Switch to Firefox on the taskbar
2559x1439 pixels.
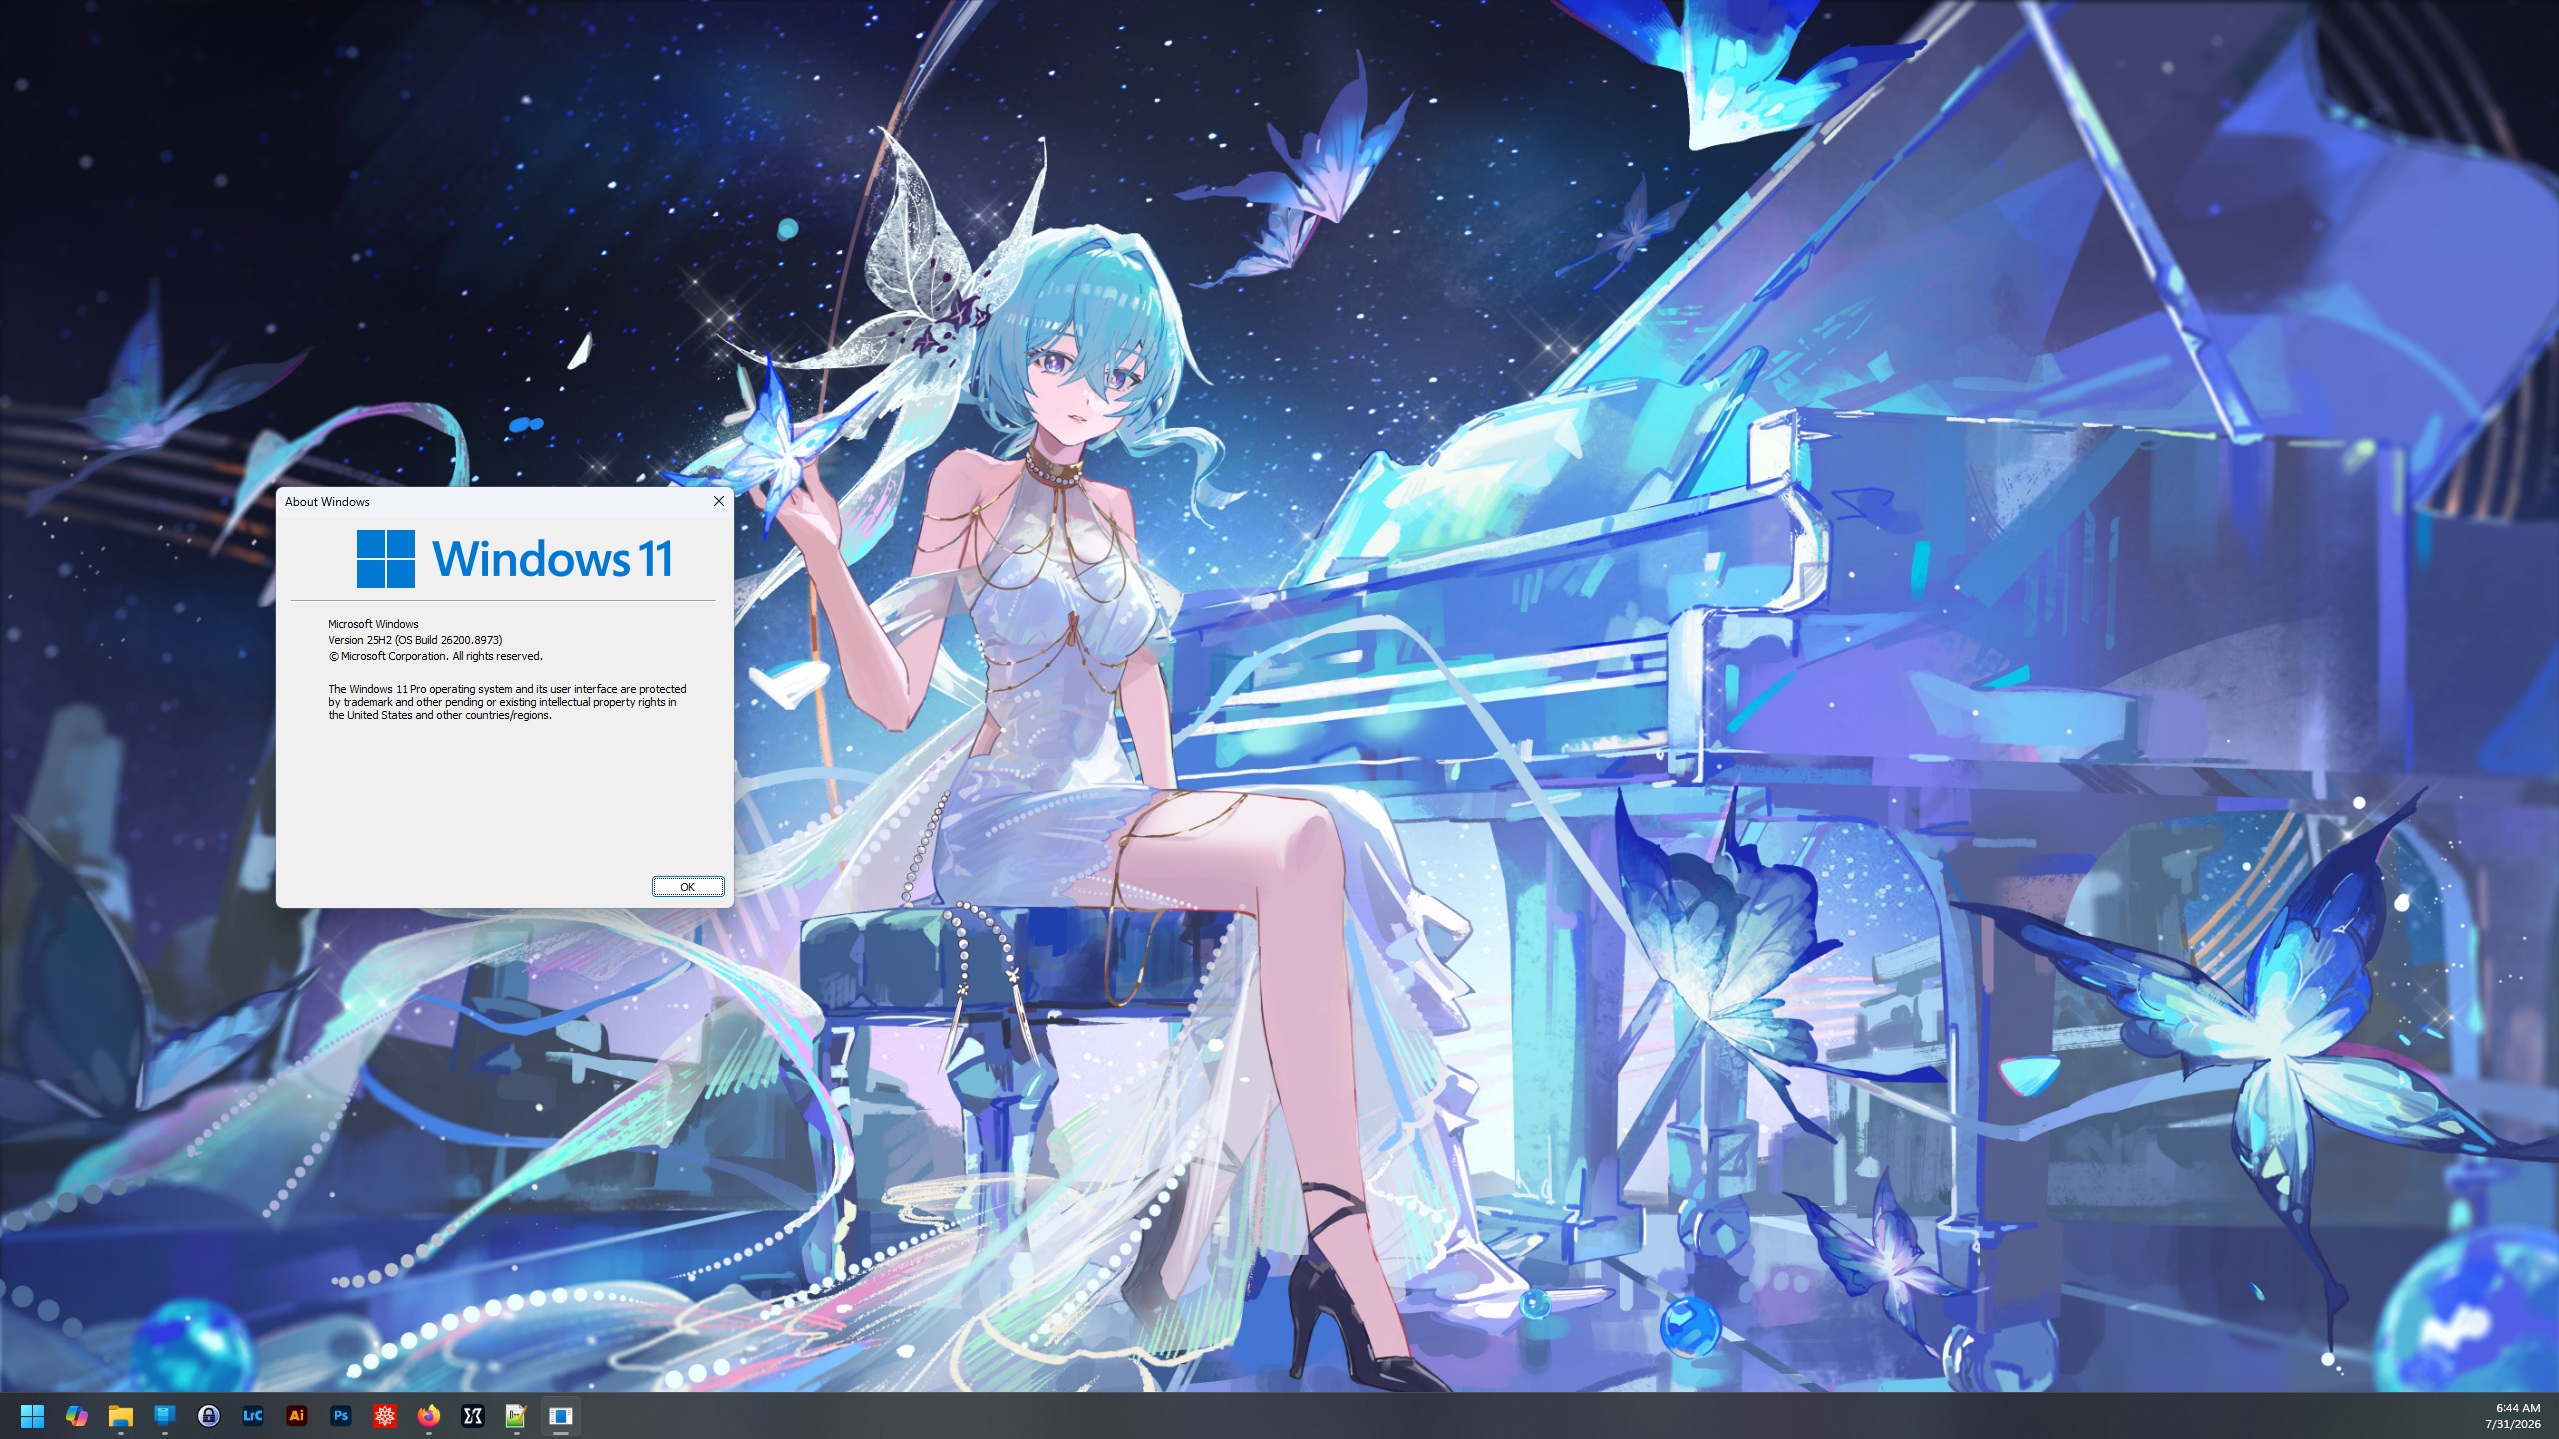[428, 1415]
